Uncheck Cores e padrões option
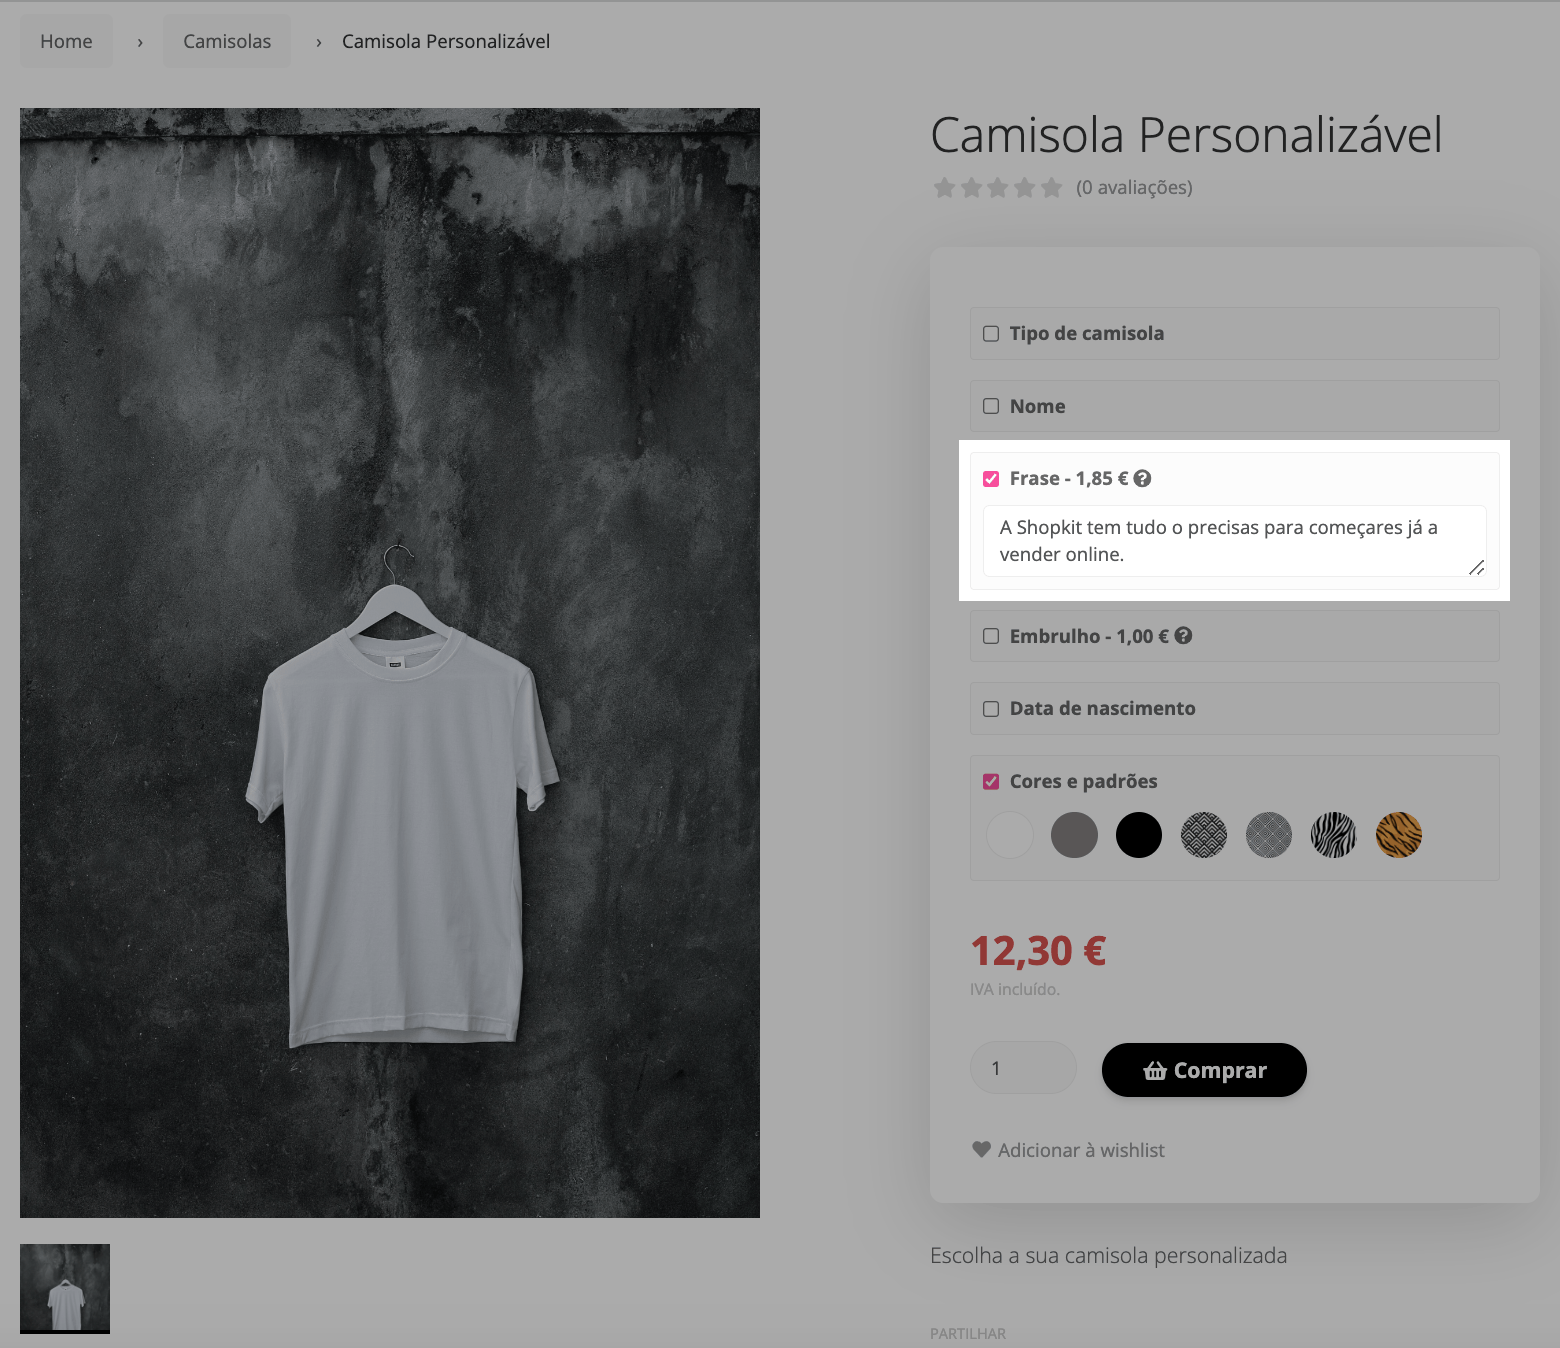1560x1348 pixels. pyautogui.click(x=991, y=782)
